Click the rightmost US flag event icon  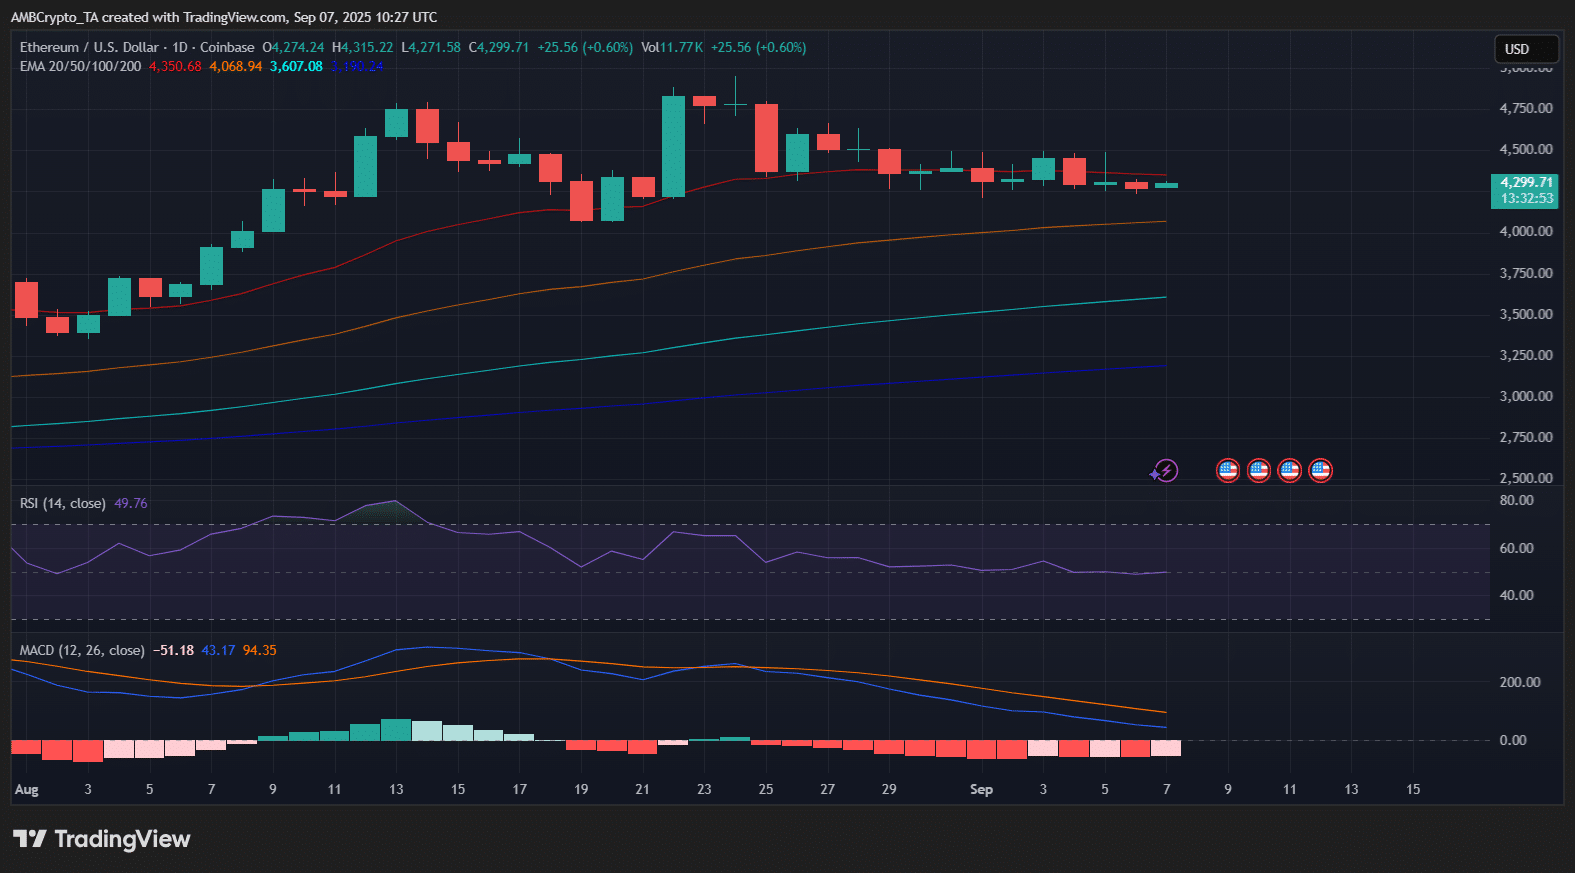tap(1320, 470)
